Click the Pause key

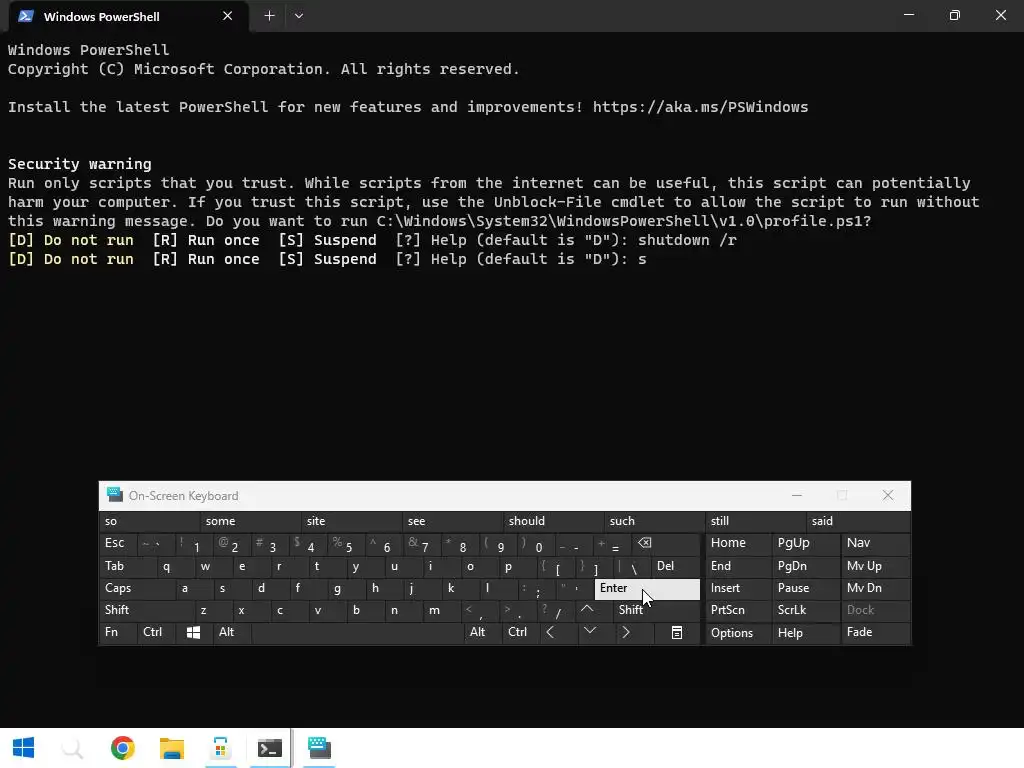(806, 588)
